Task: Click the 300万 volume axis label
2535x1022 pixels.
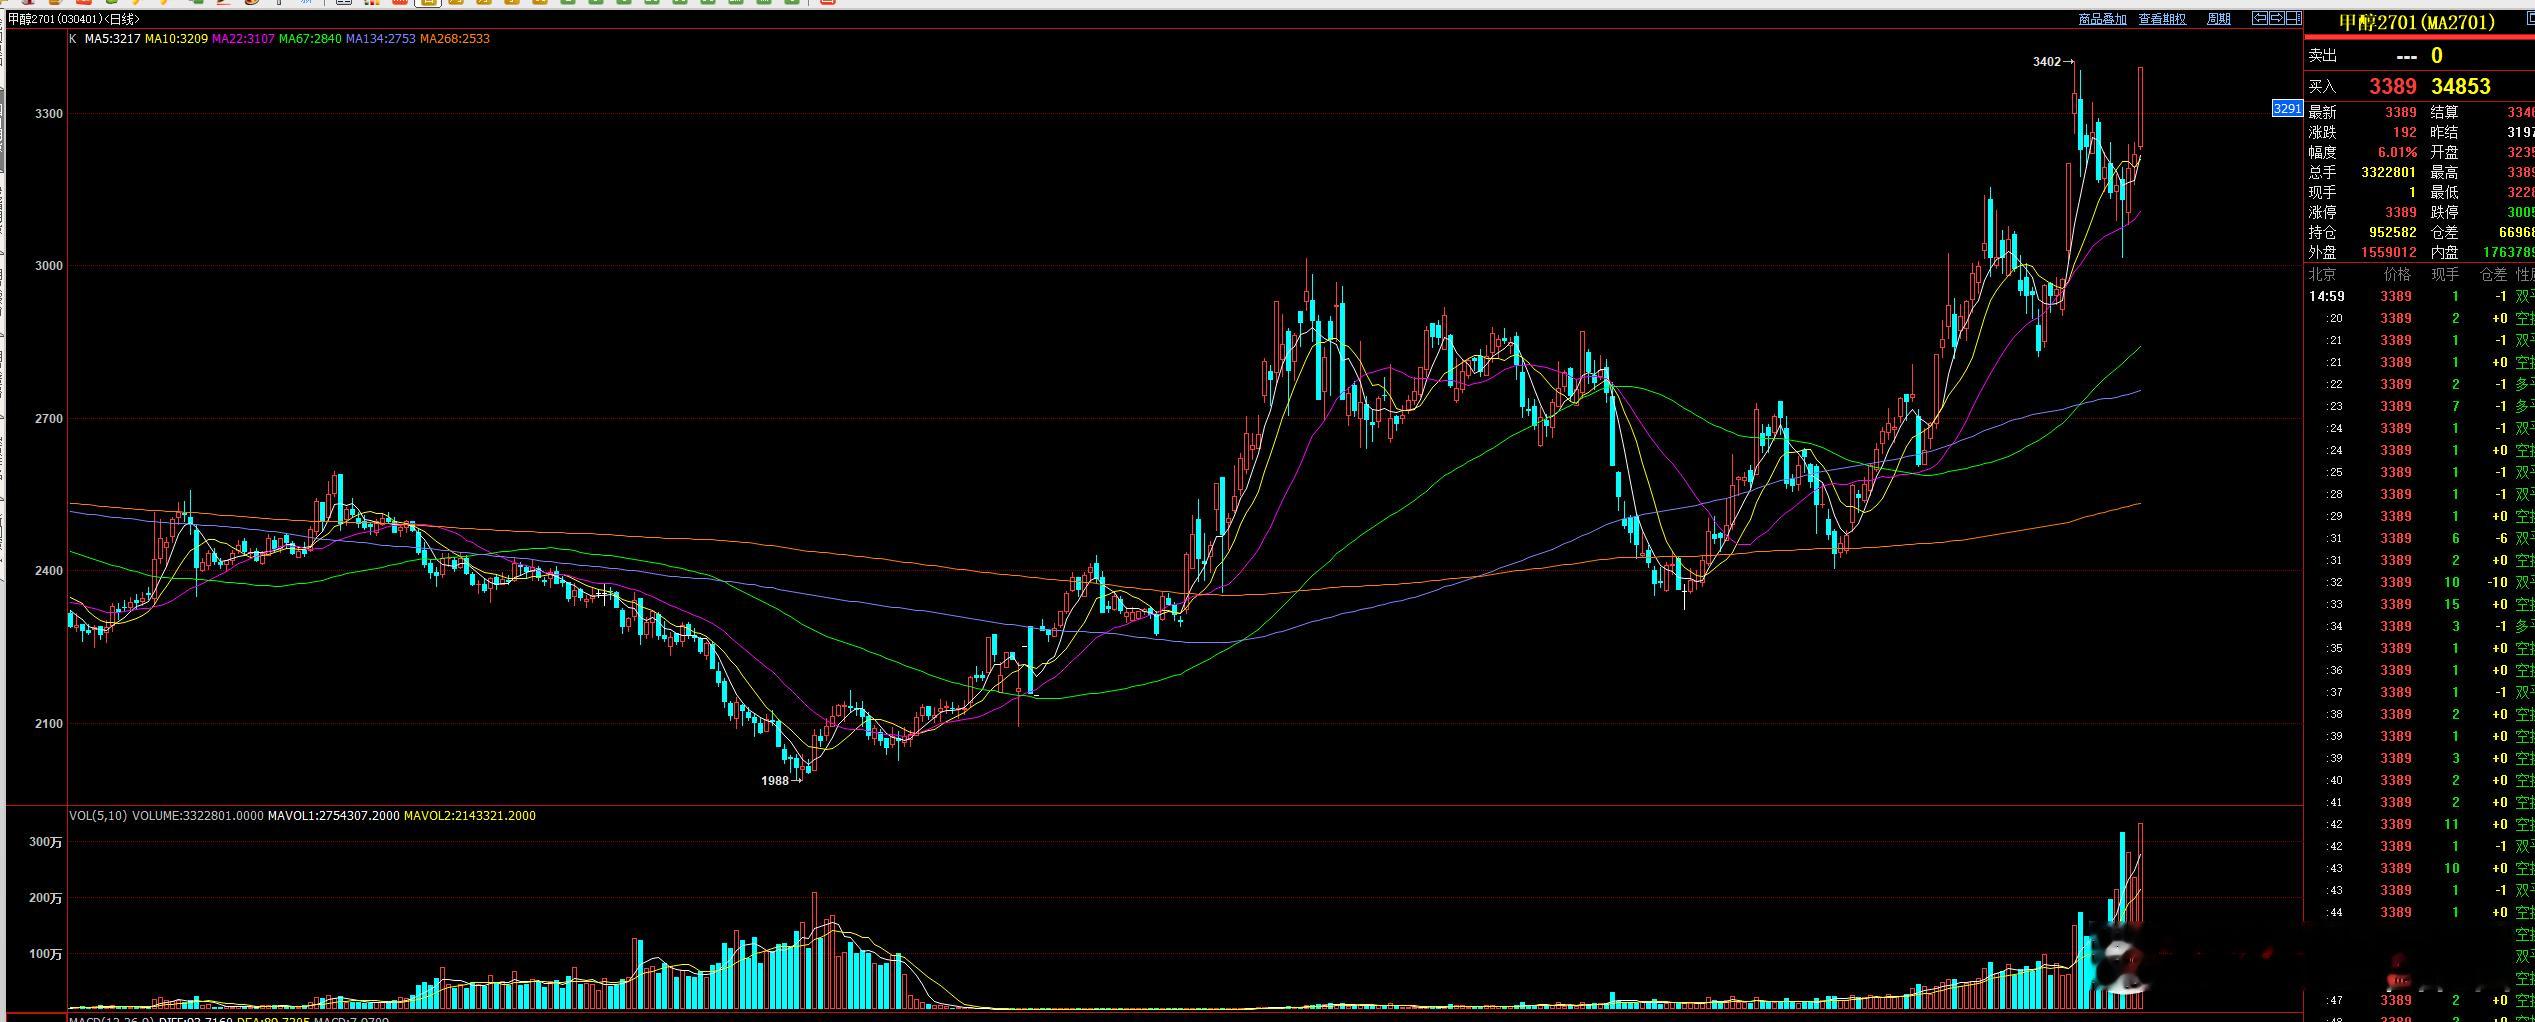Action: [x=46, y=843]
